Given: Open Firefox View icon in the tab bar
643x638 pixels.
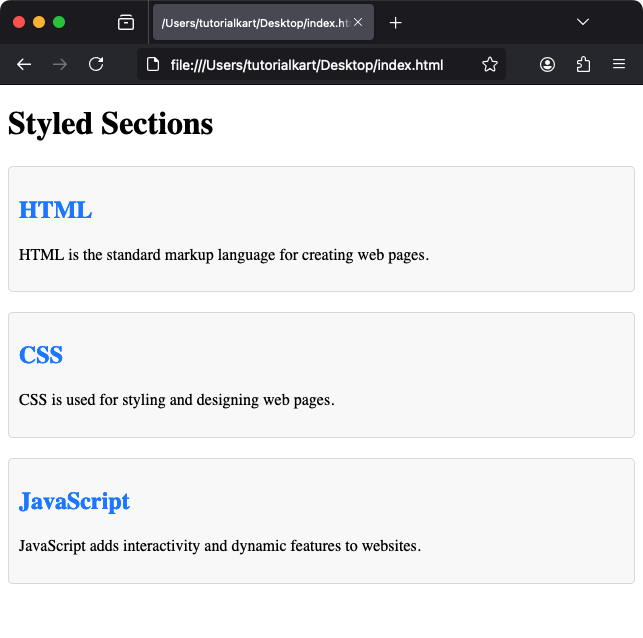Looking at the screenshot, I should tap(126, 23).
